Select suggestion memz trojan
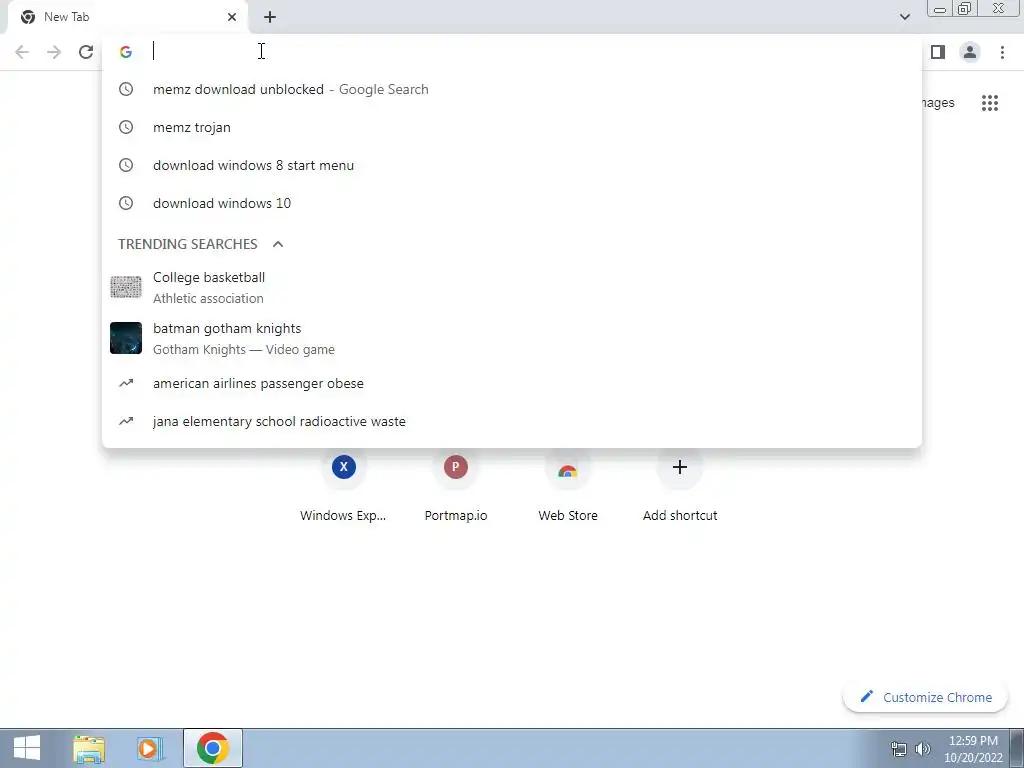 pyautogui.click(x=512, y=127)
